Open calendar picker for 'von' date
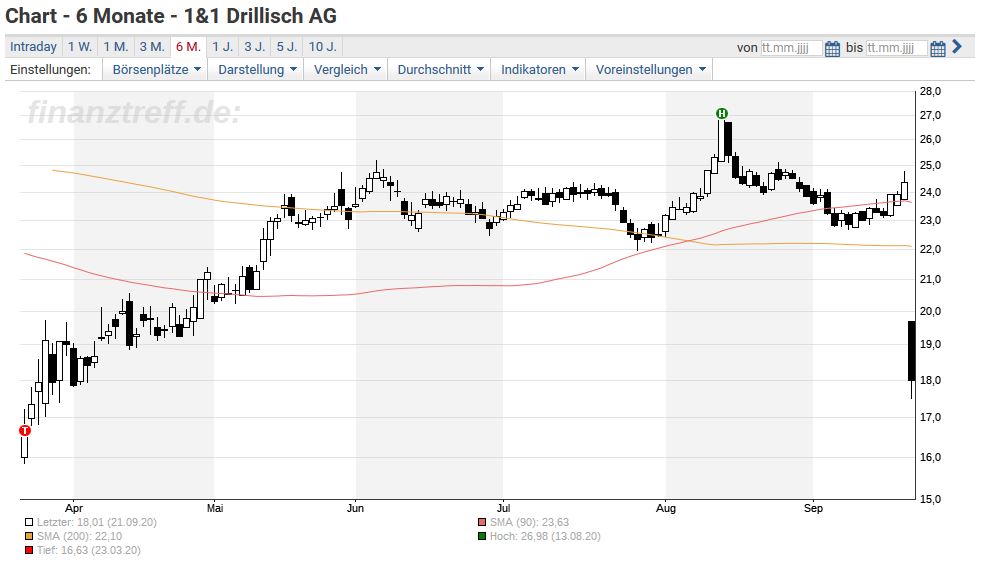The width and height of the screenshot is (984, 565). point(832,48)
